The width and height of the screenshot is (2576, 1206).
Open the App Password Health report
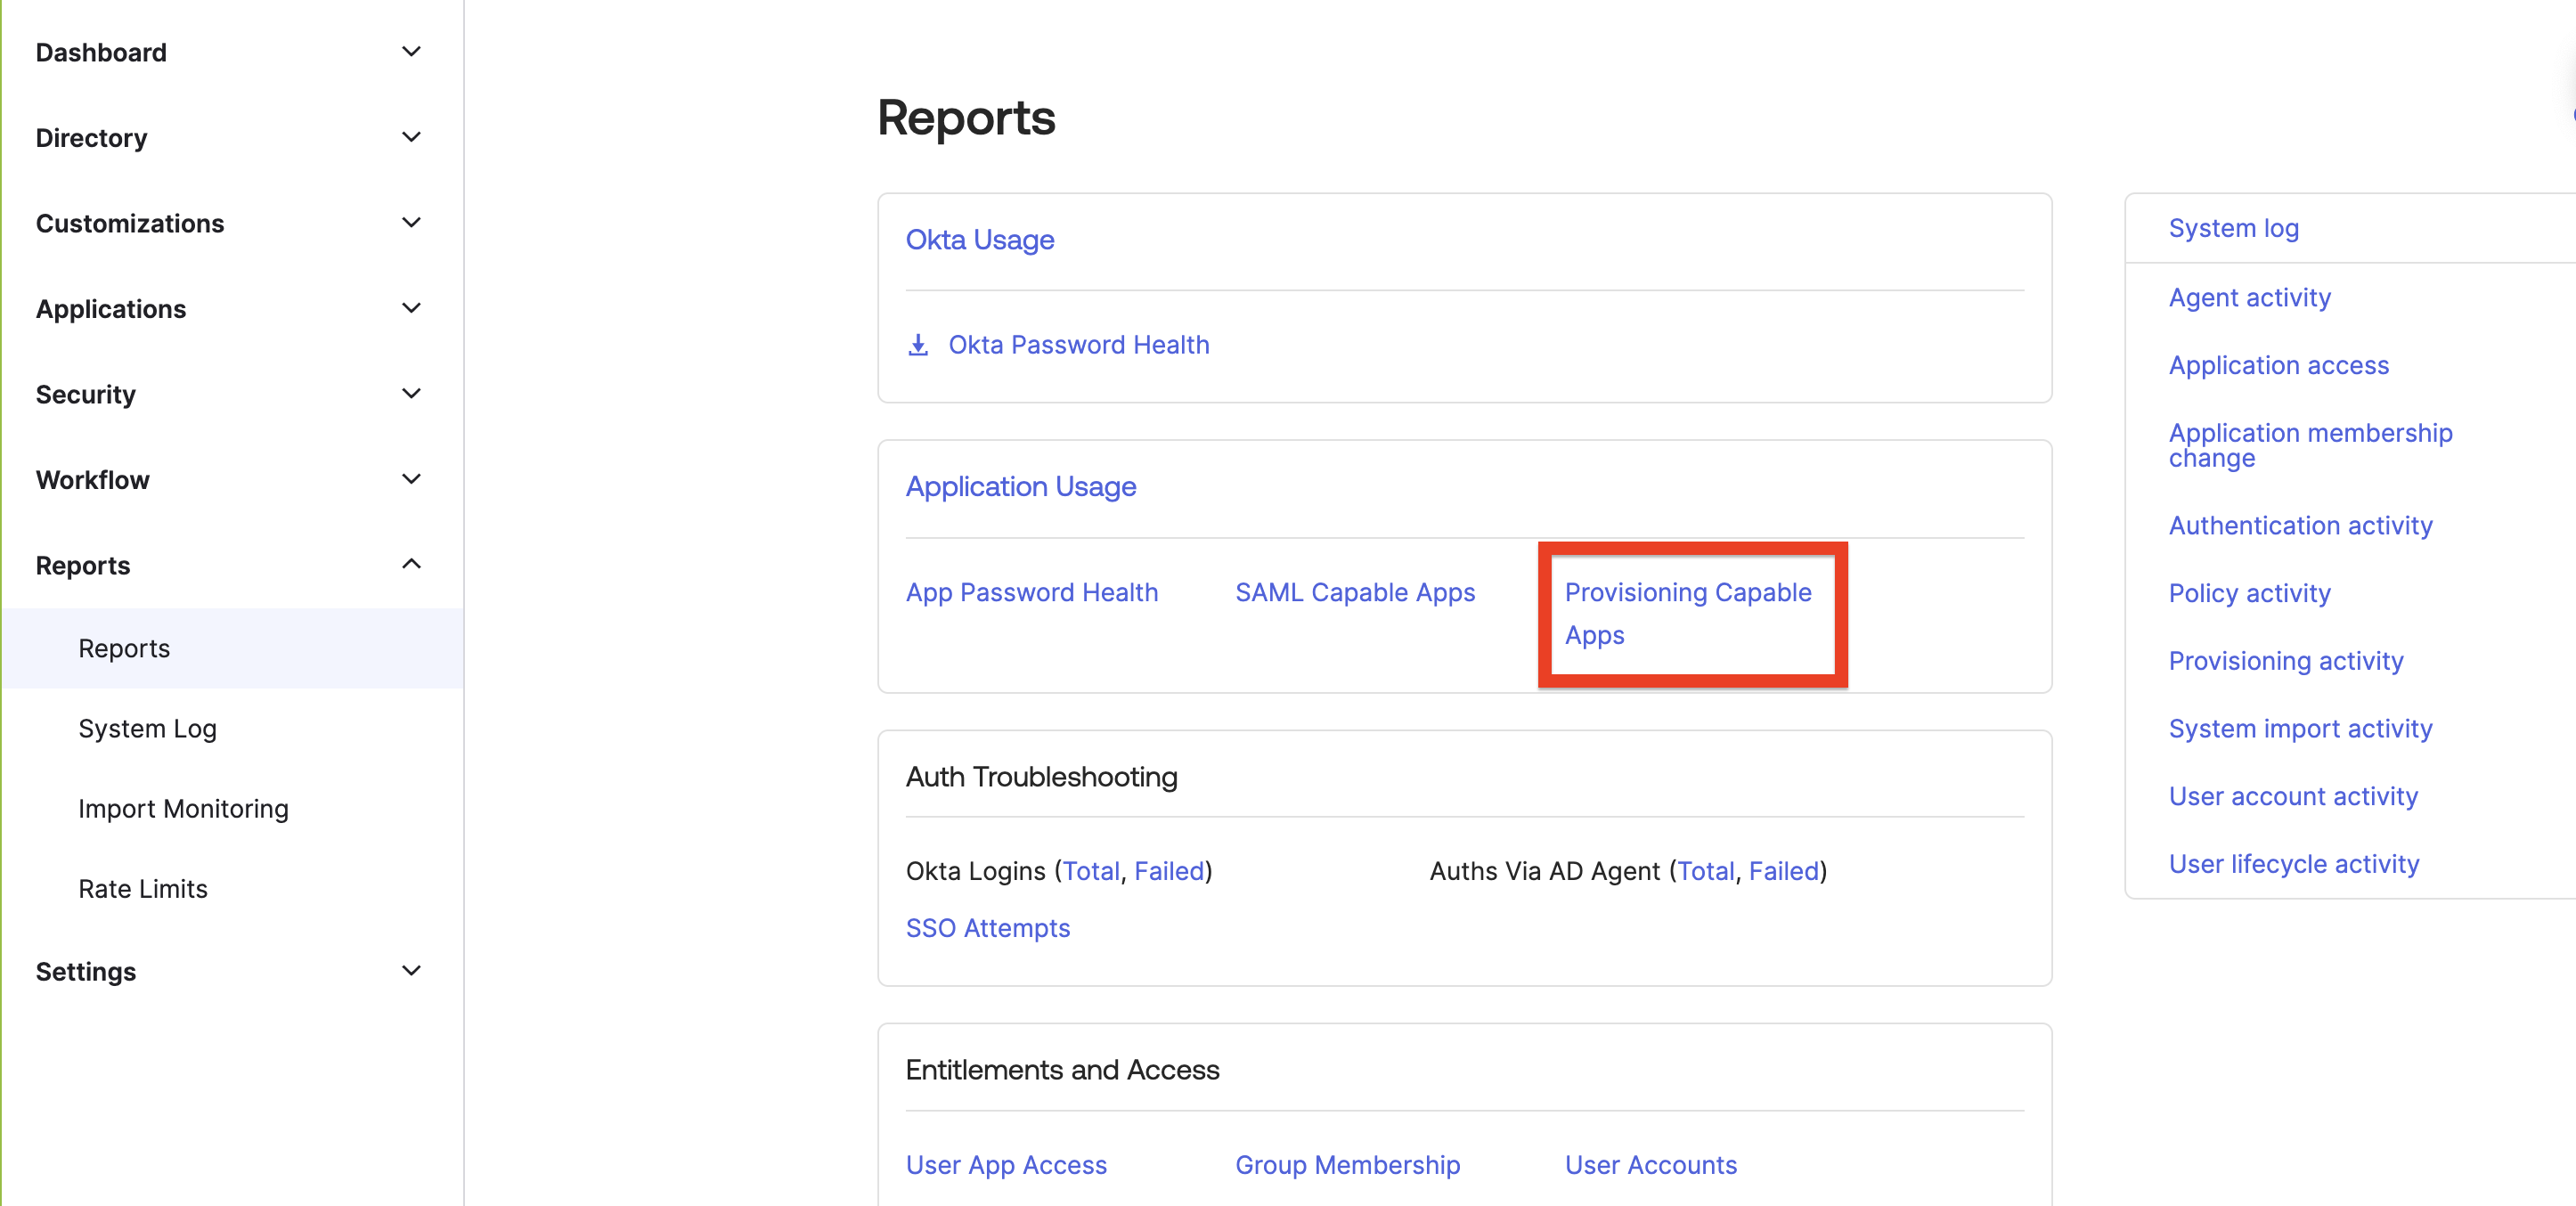pyautogui.click(x=1032, y=592)
